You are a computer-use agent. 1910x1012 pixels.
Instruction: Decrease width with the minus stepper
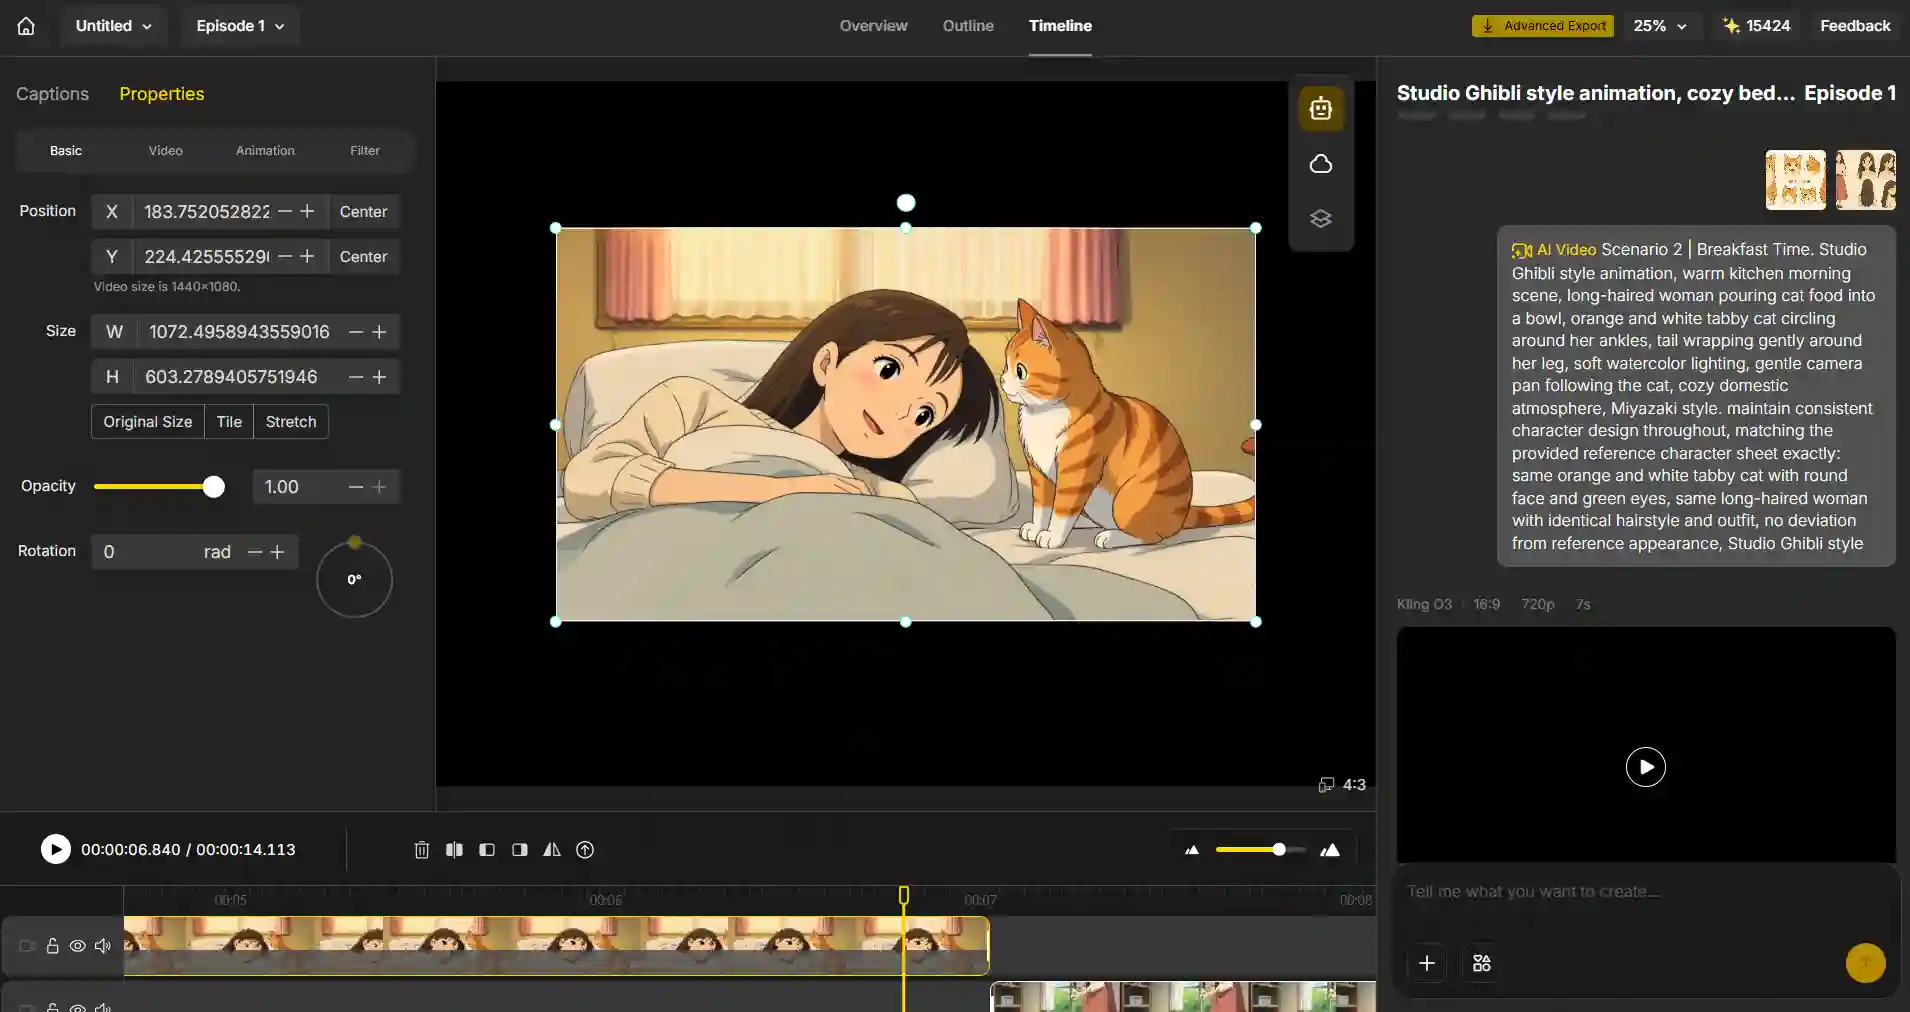pyautogui.click(x=356, y=331)
